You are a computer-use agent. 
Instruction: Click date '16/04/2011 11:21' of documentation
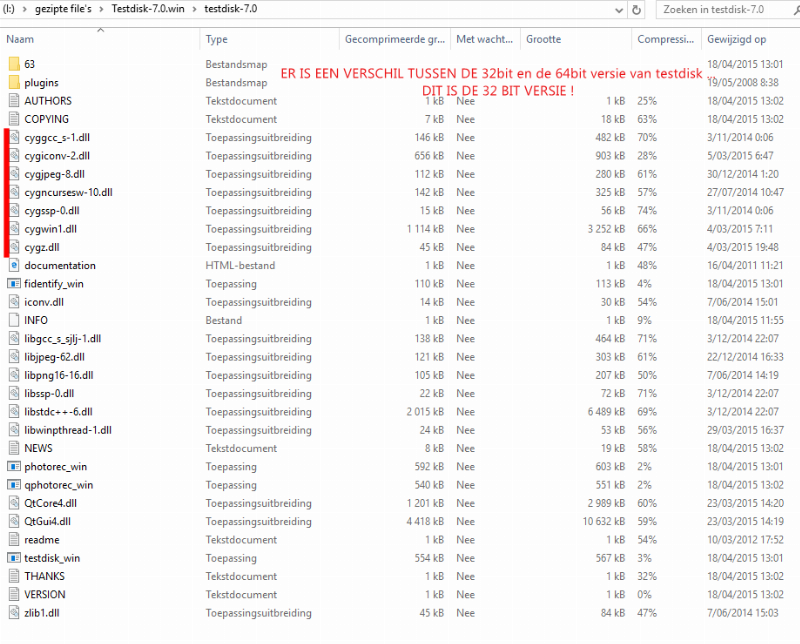(745, 265)
